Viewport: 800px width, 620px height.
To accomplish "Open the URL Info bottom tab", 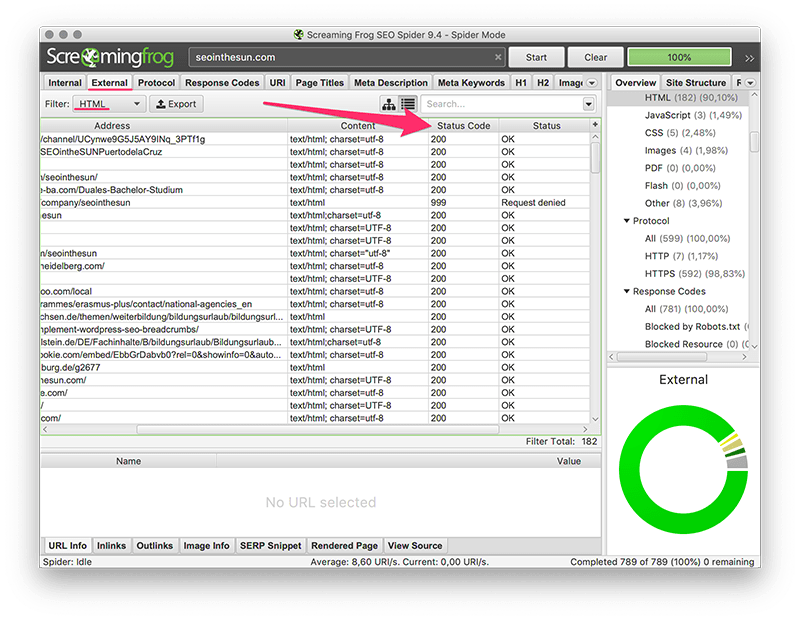I will pyautogui.click(x=67, y=545).
